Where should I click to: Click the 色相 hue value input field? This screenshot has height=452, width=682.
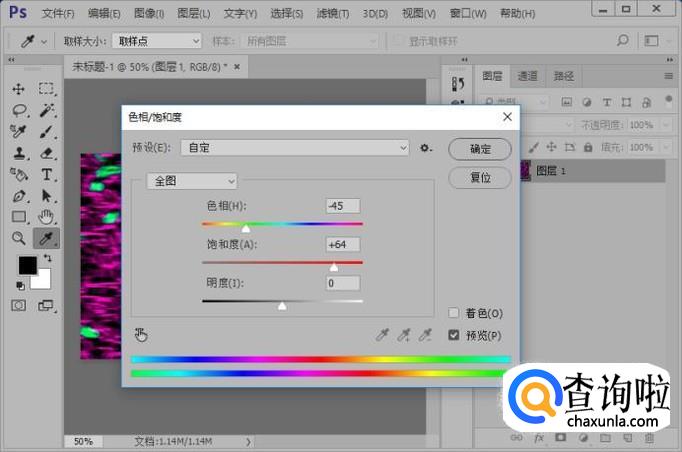click(x=342, y=206)
